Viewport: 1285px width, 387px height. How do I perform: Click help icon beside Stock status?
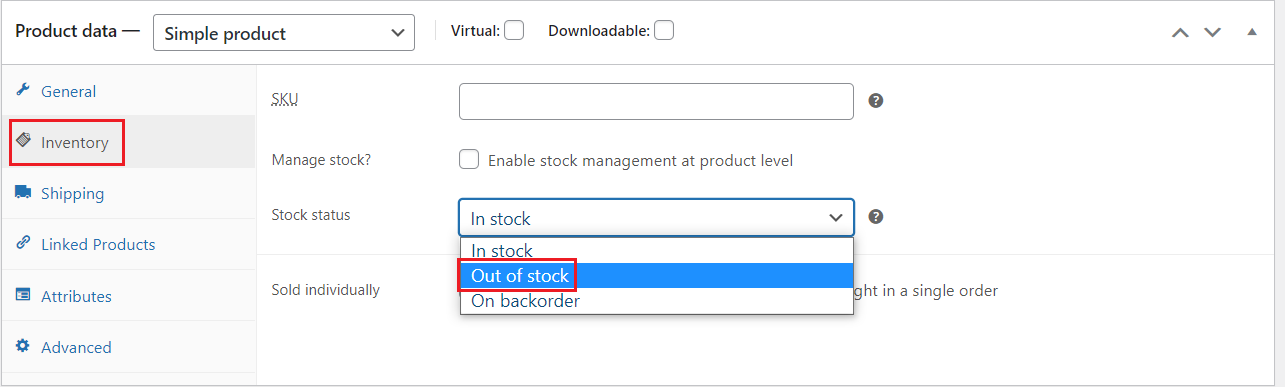pos(876,217)
